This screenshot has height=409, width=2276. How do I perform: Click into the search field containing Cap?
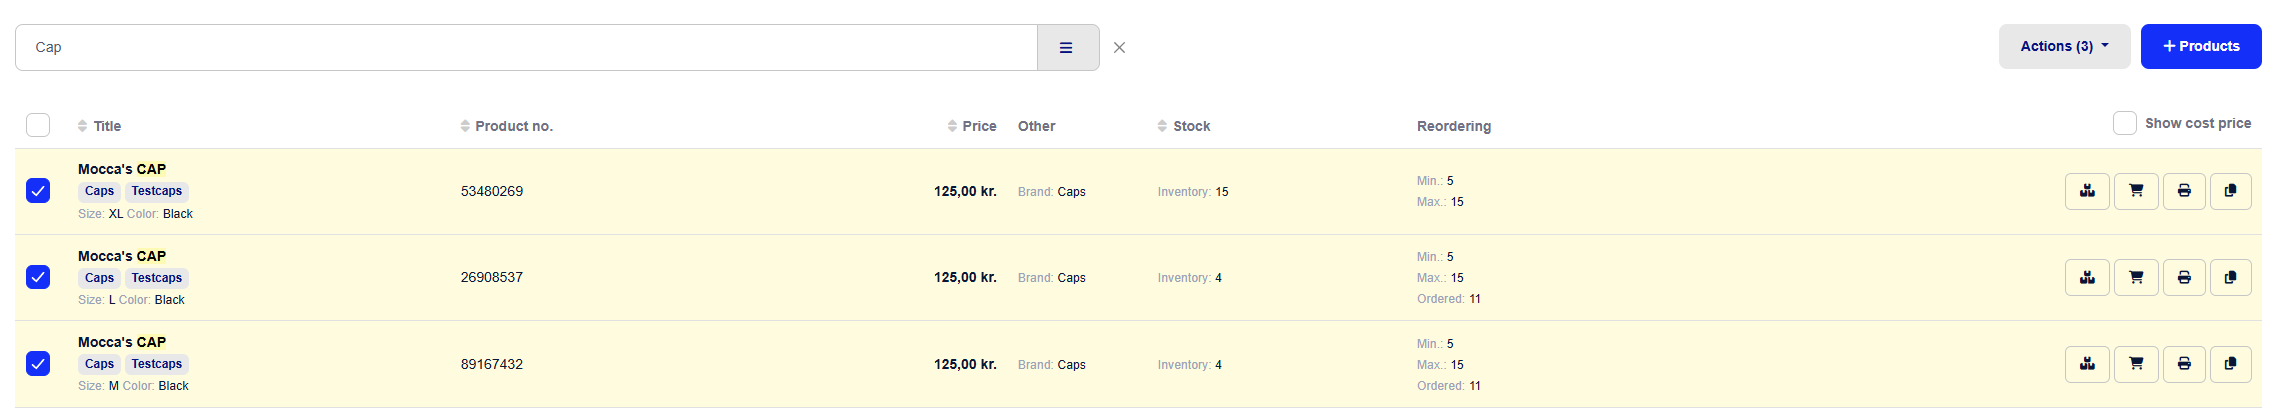pos(526,47)
